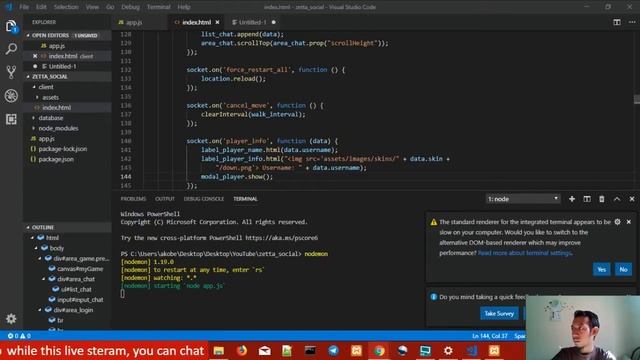Click the unsaved dot on Untitled-1 tab
The image size is (640, 360).
coord(273,22)
